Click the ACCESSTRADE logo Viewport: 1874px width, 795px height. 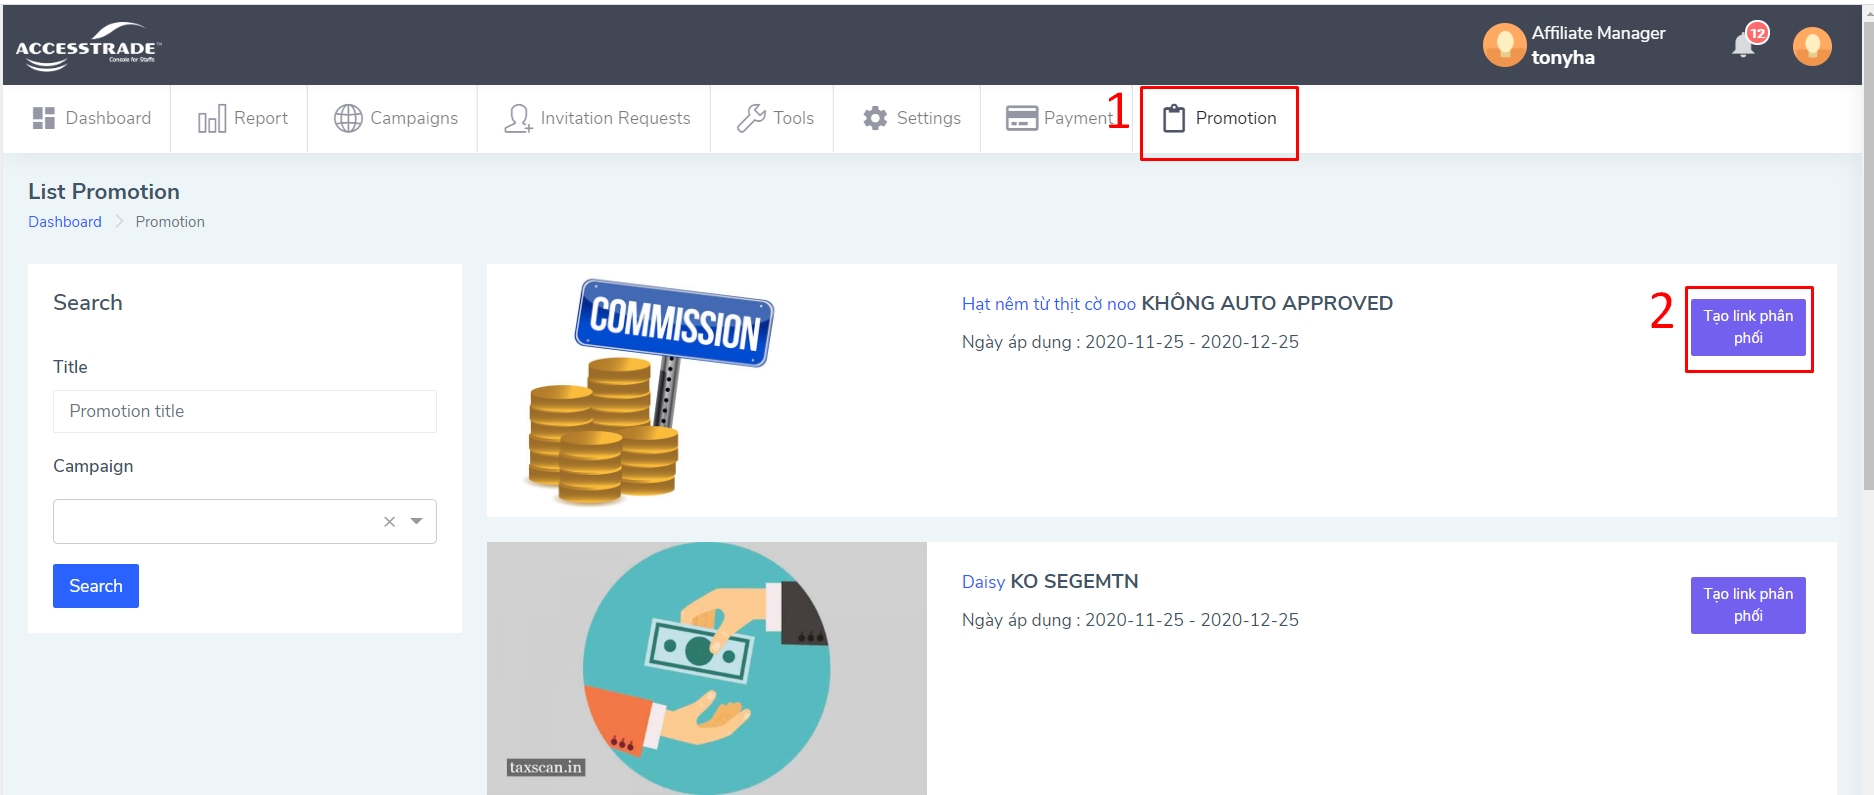[88, 47]
